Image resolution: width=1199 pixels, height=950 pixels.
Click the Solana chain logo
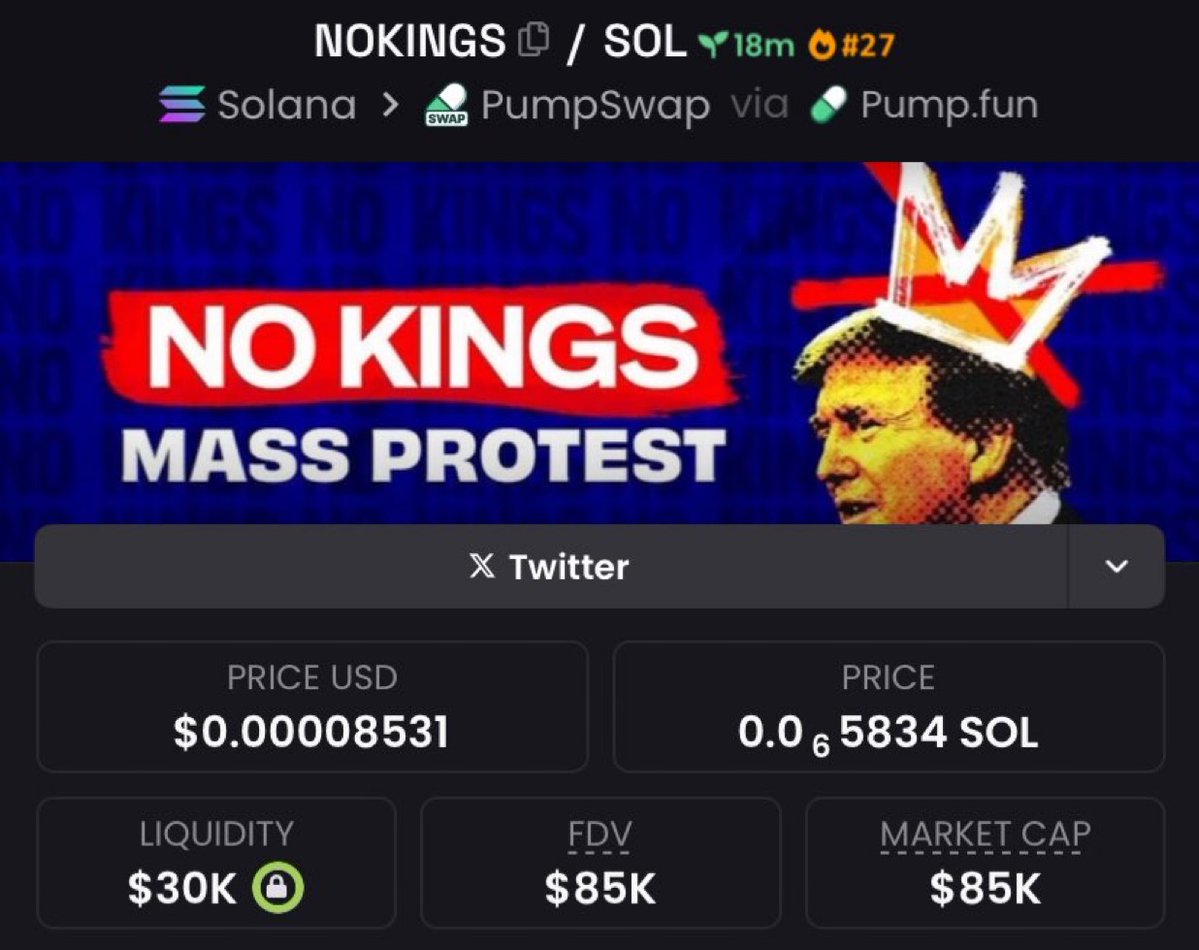coord(182,104)
